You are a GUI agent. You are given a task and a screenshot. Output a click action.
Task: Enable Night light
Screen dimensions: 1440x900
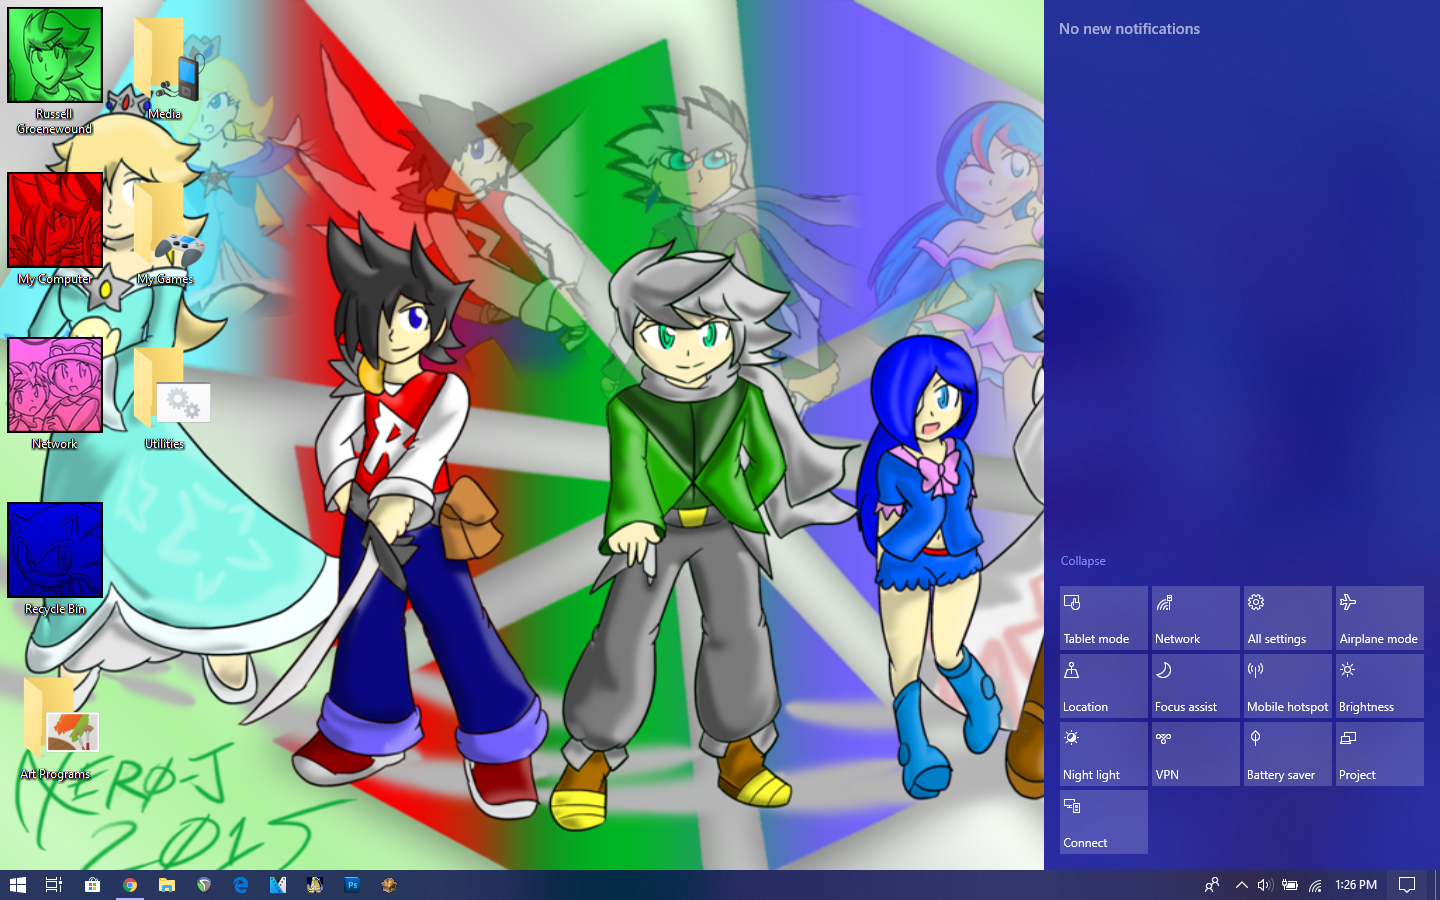click(x=1103, y=753)
